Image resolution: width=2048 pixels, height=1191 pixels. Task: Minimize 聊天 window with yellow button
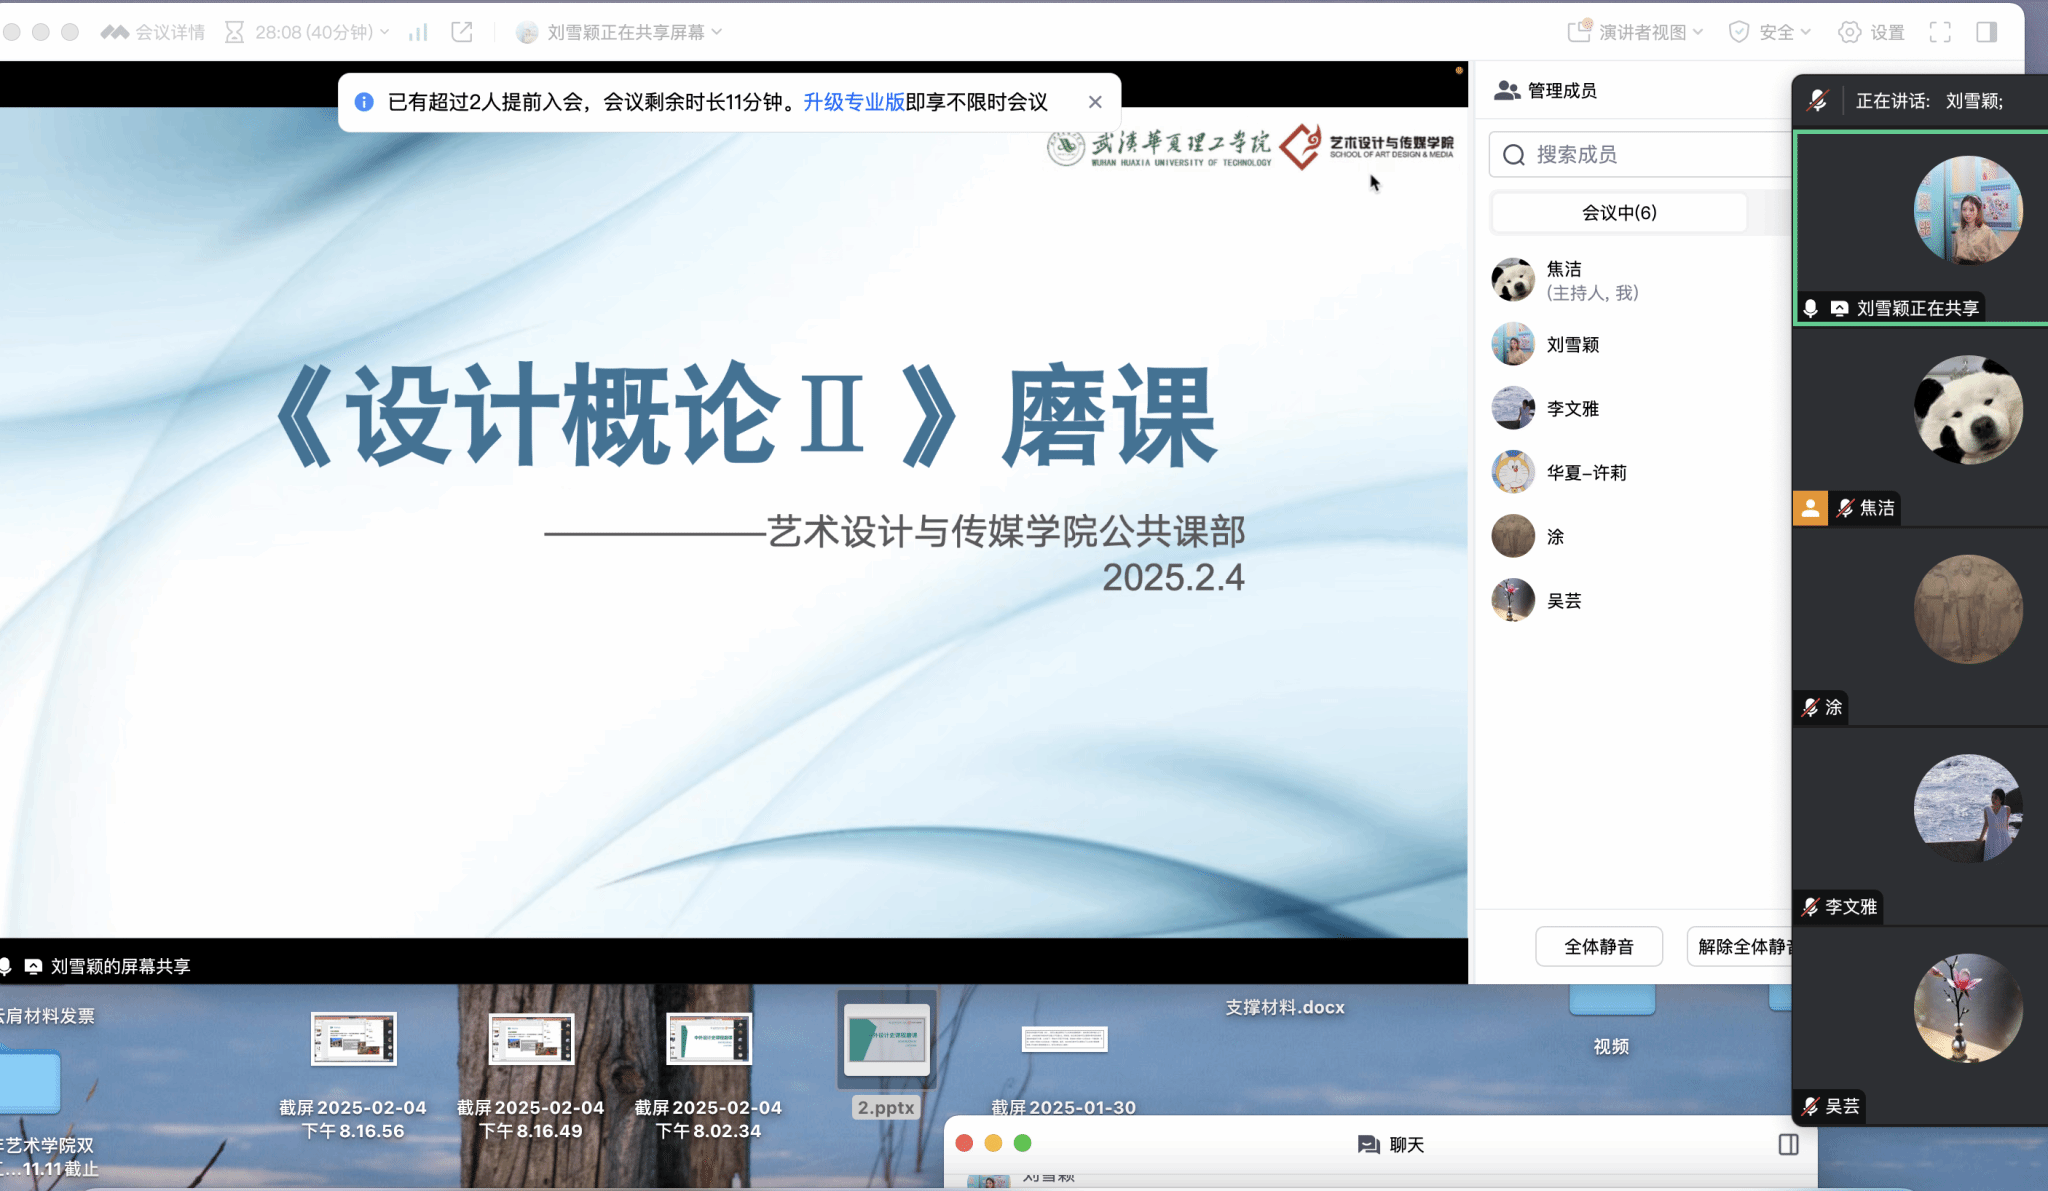click(x=993, y=1143)
